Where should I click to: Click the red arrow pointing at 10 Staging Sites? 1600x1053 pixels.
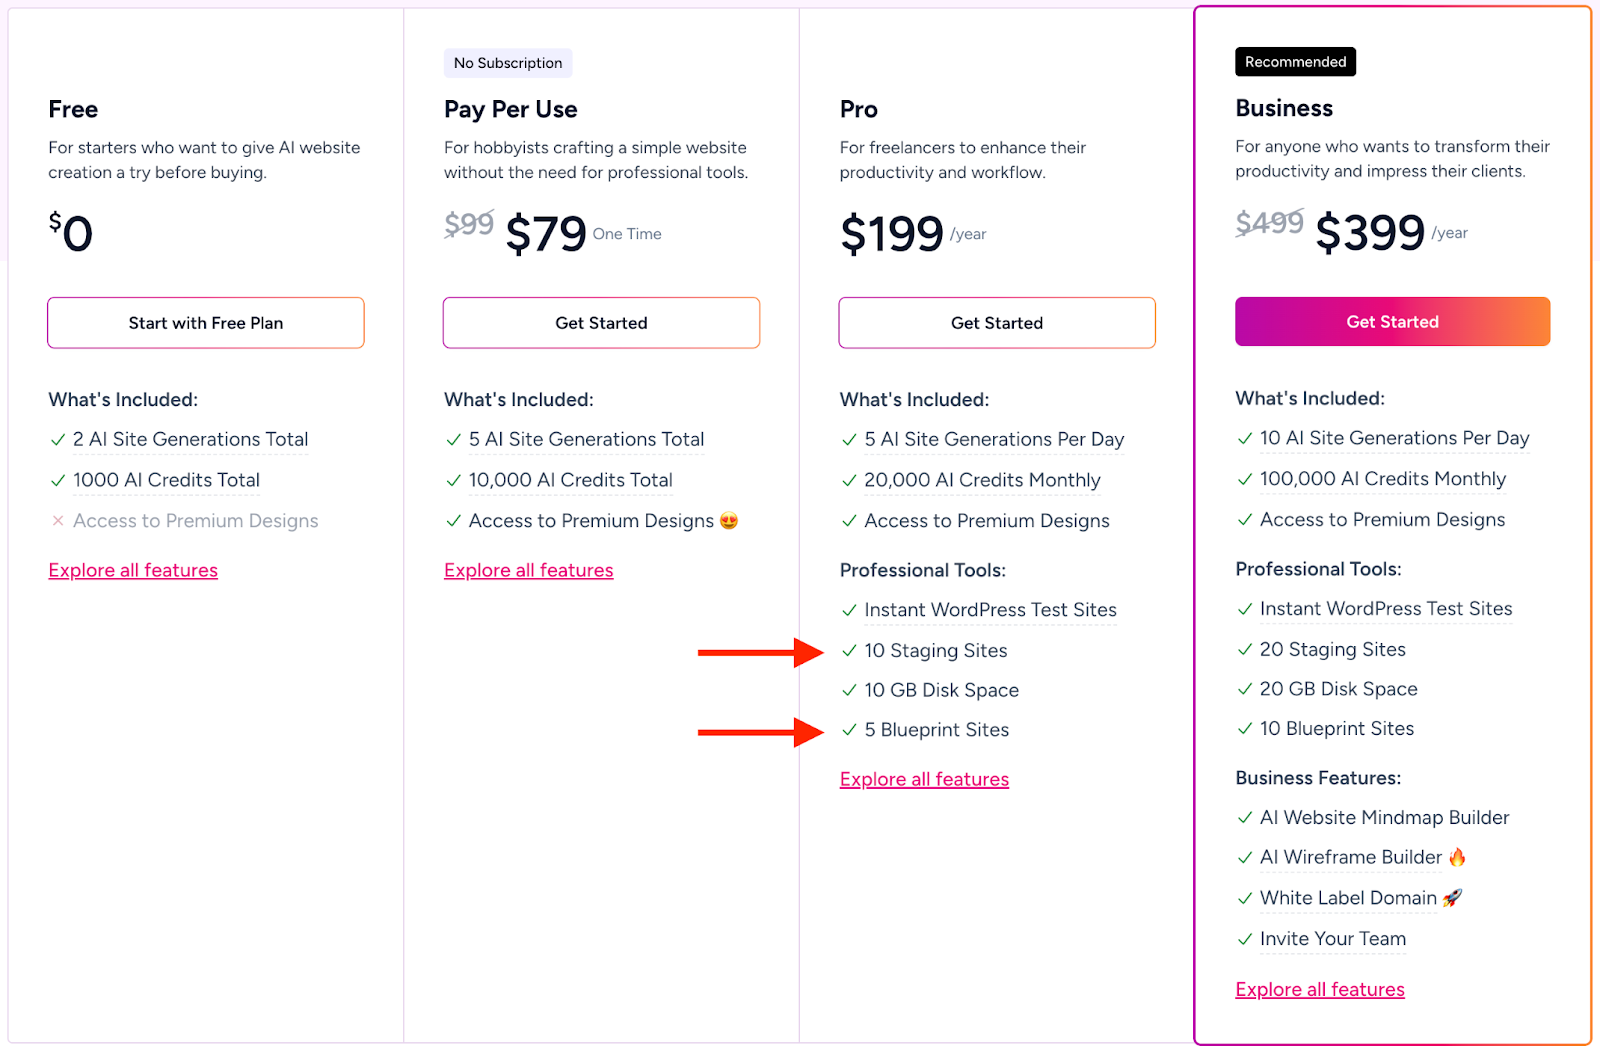coord(760,650)
